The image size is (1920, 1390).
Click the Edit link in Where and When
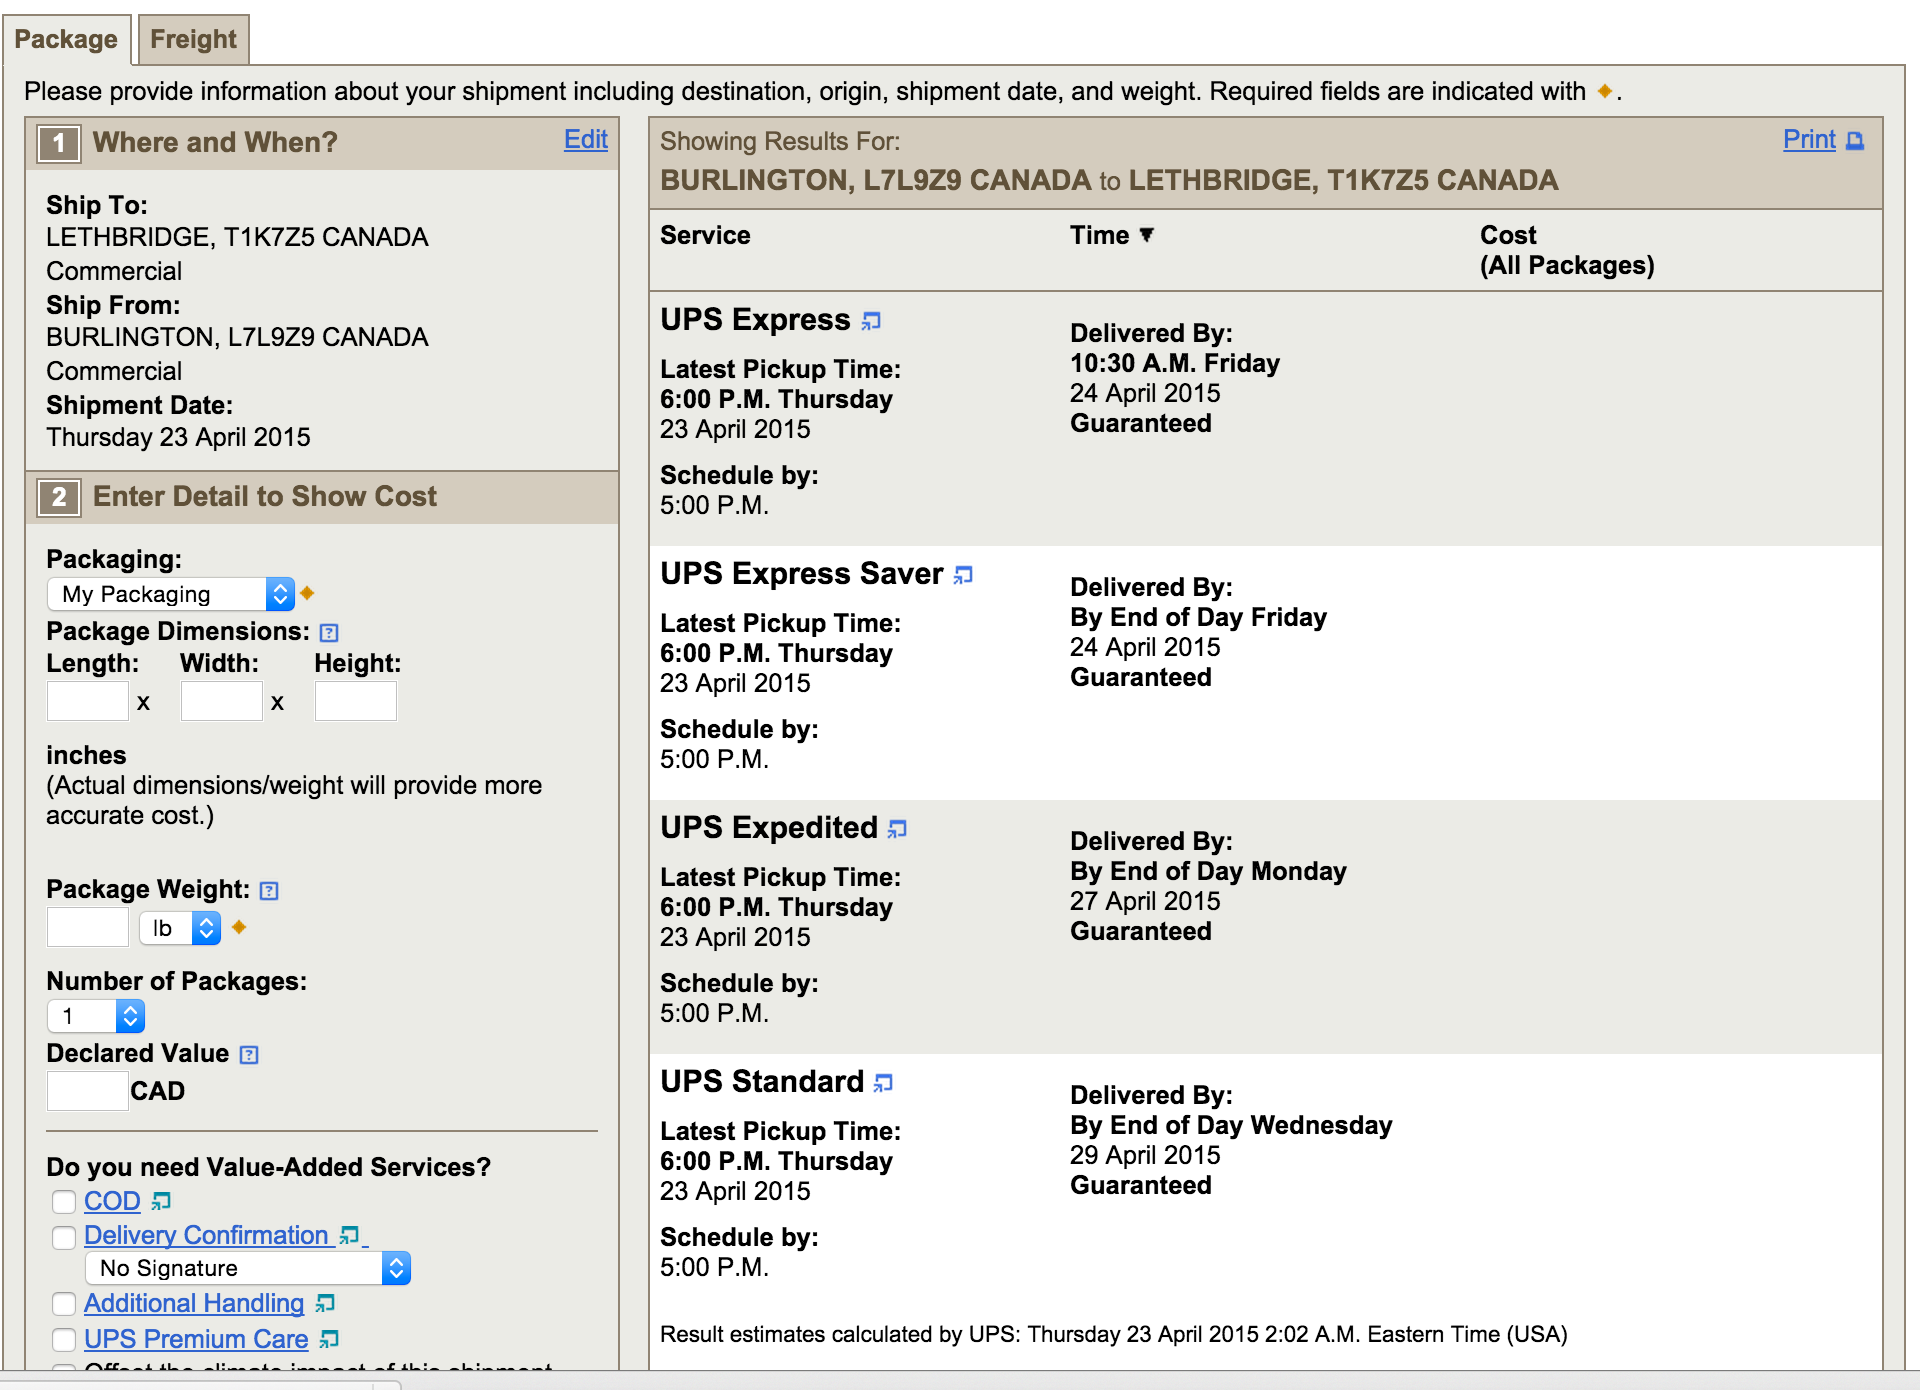[x=585, y=140]
